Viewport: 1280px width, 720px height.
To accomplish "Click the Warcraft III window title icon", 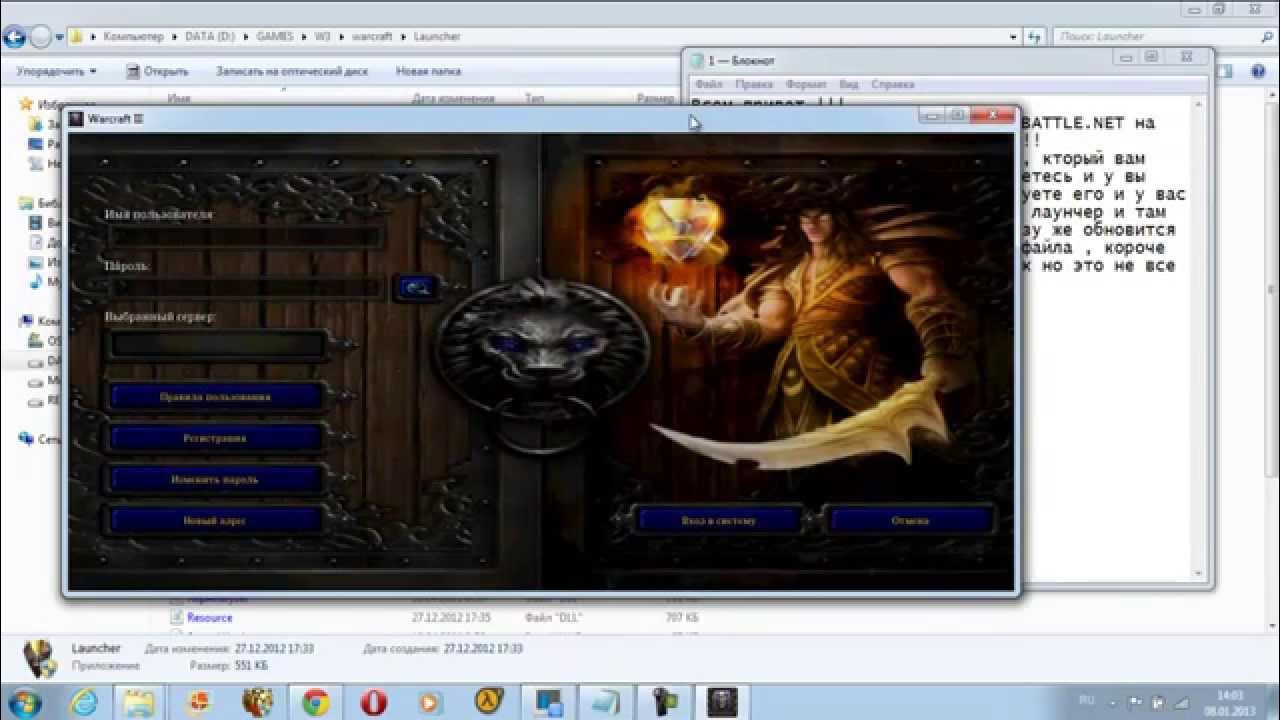I will click(76, 119).
